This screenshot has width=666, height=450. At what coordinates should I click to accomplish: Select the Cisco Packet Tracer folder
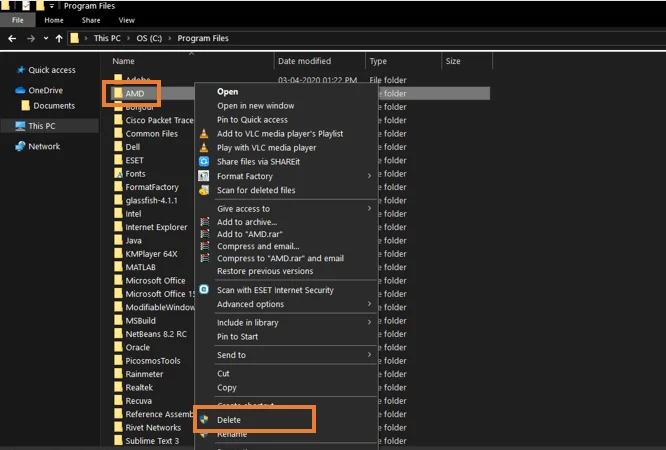pos(159,120)
